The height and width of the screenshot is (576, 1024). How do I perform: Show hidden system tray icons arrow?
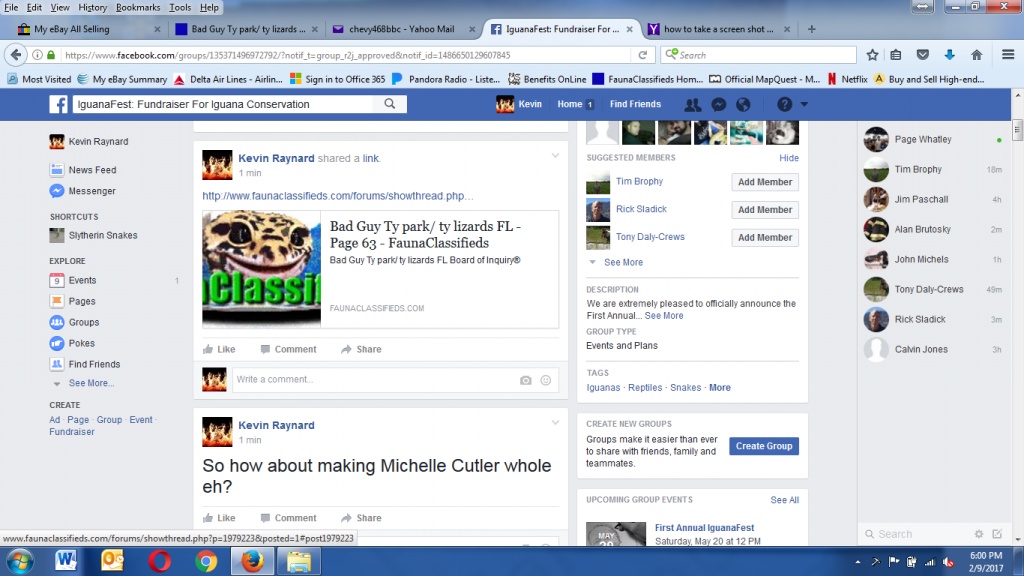(x=857, y=562)
